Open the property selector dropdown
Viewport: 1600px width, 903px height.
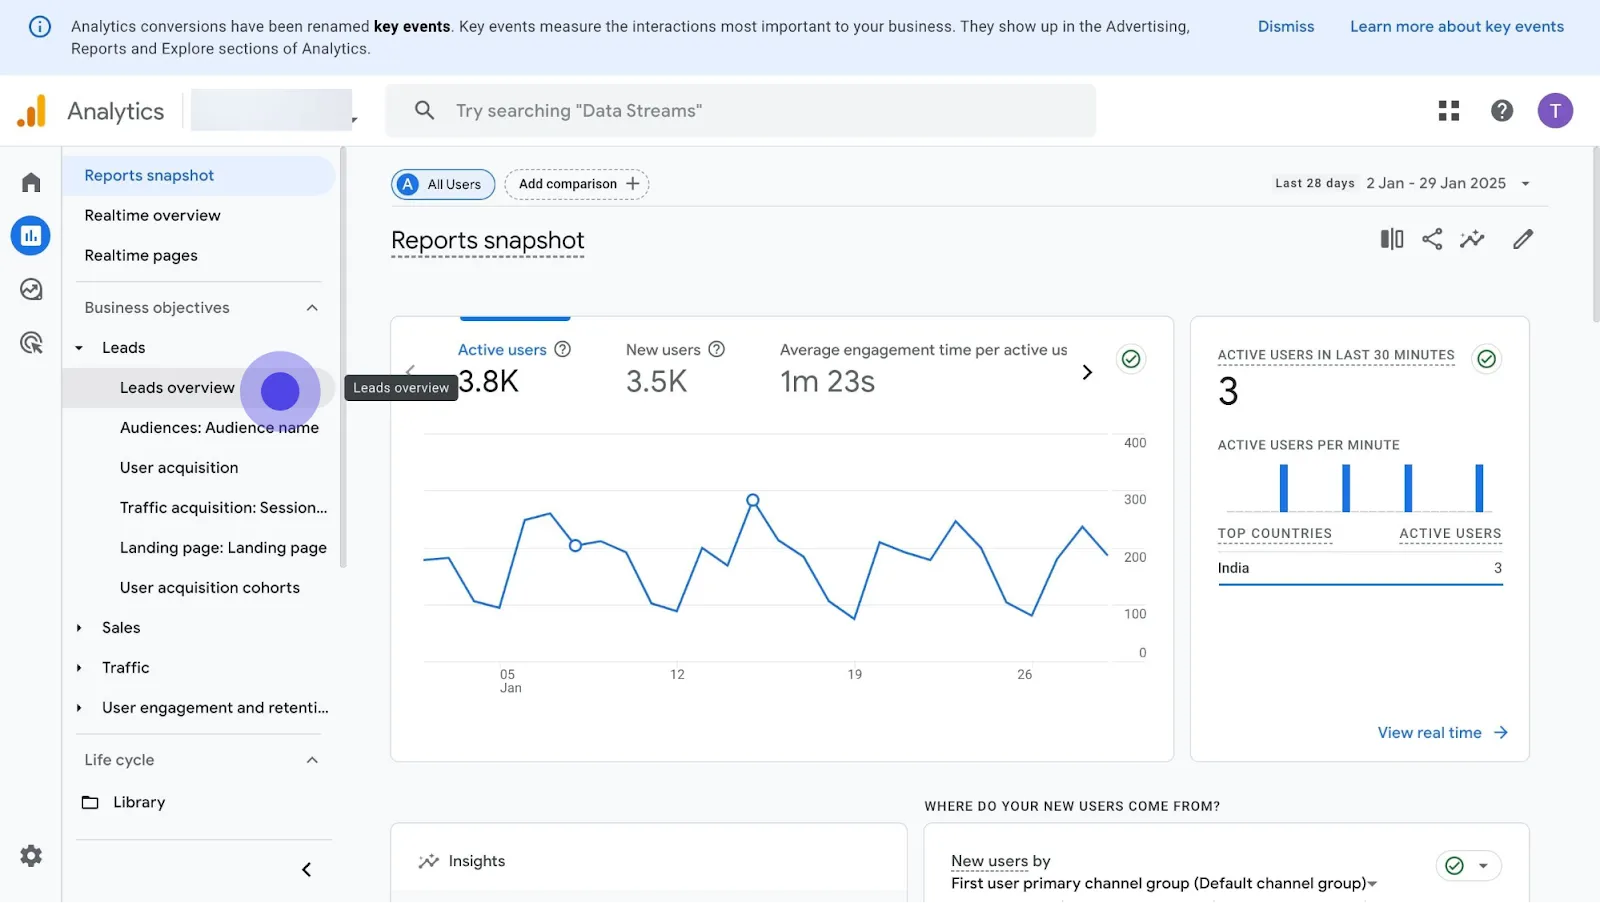click(x=353, y=119)
